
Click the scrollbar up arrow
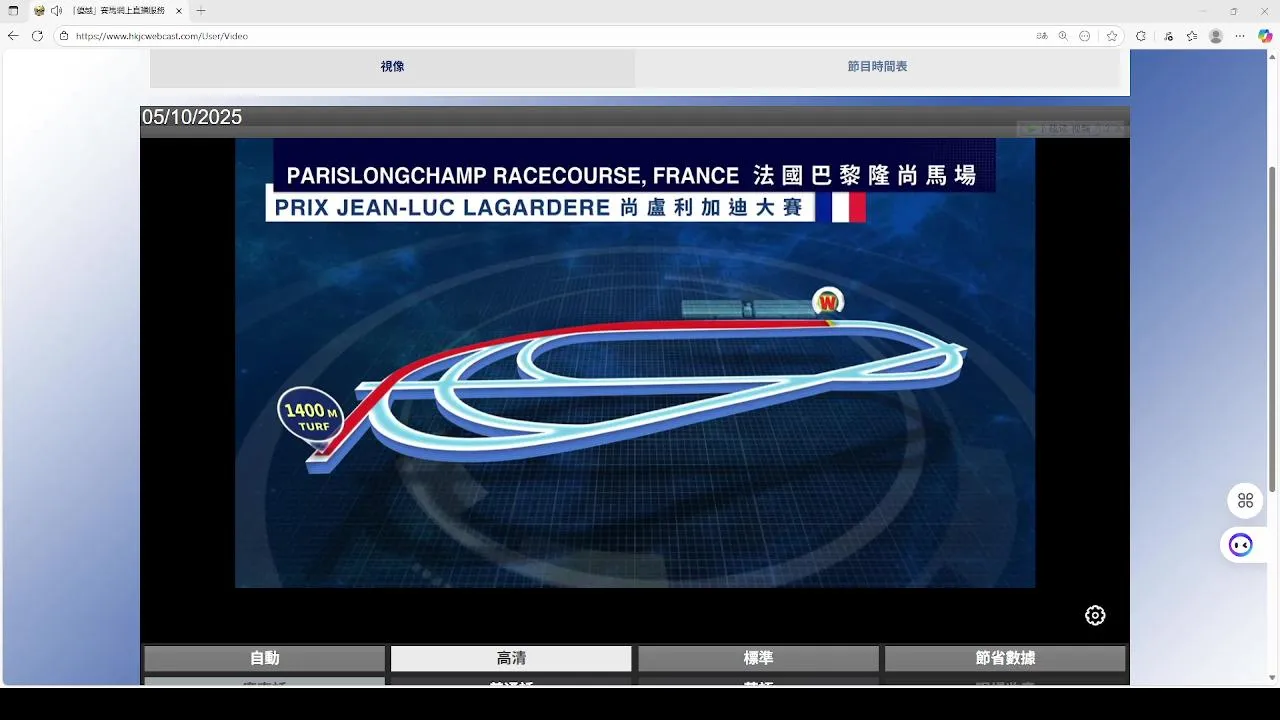(1272, 56)
